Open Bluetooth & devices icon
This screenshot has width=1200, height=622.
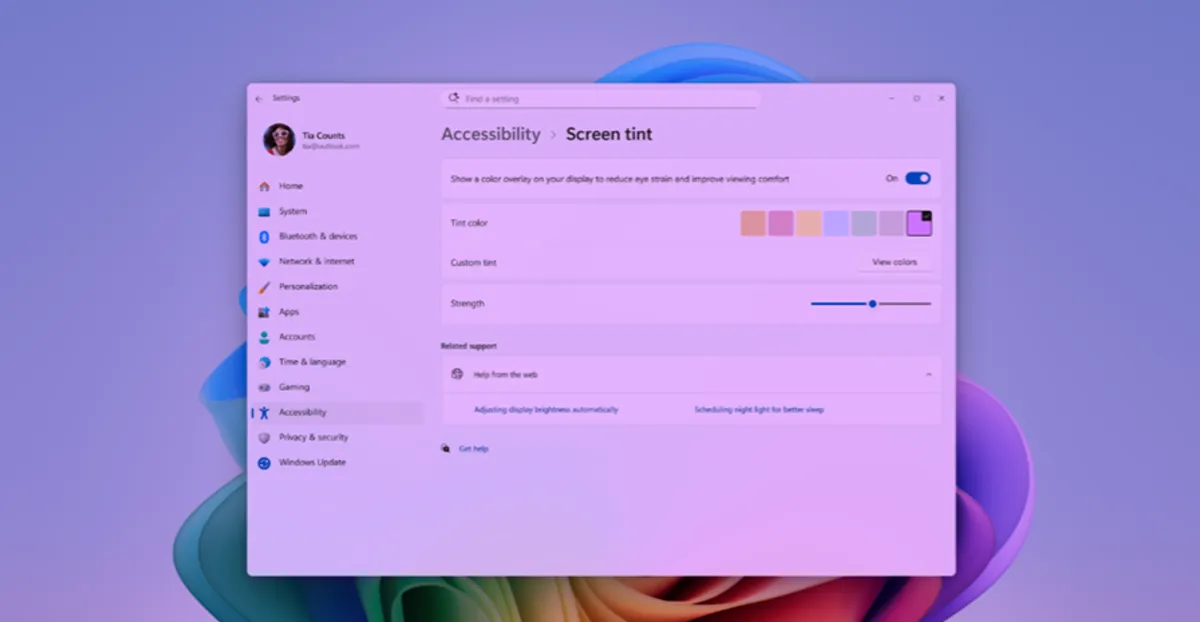[264, 237]
